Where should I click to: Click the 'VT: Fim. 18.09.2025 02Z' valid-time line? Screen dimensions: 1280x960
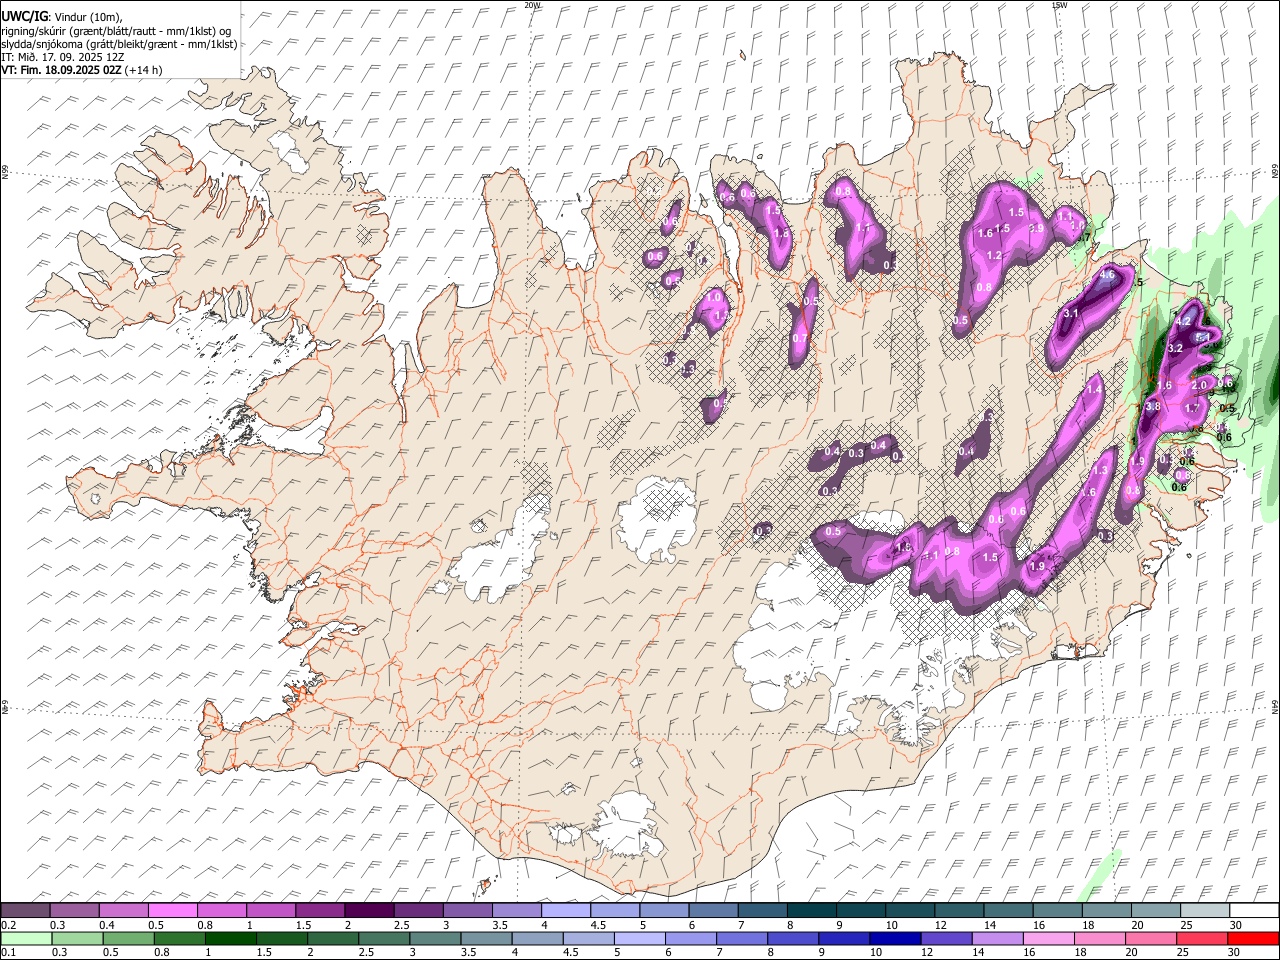click(61, 70)
